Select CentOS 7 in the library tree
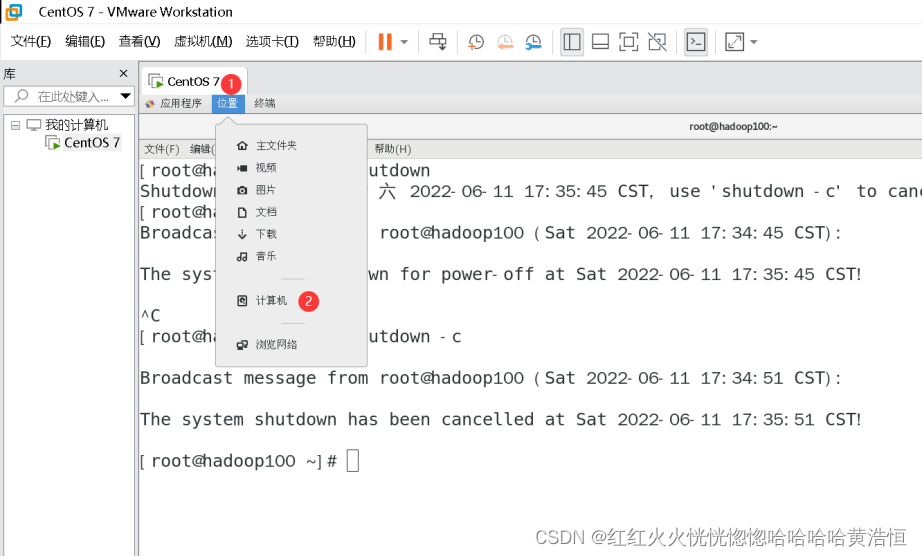 92,142
